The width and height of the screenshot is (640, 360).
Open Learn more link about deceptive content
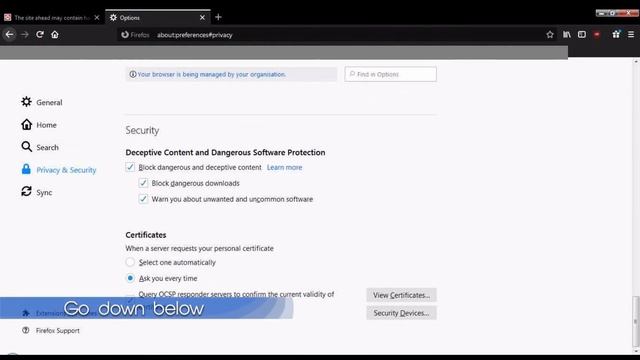tap(284, 167)
